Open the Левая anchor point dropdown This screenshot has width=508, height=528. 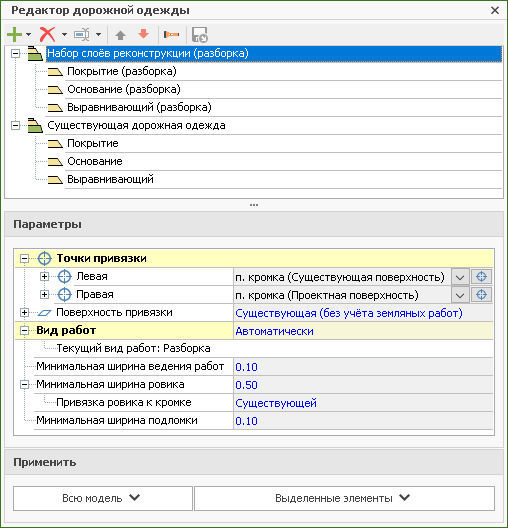[460, 277]
